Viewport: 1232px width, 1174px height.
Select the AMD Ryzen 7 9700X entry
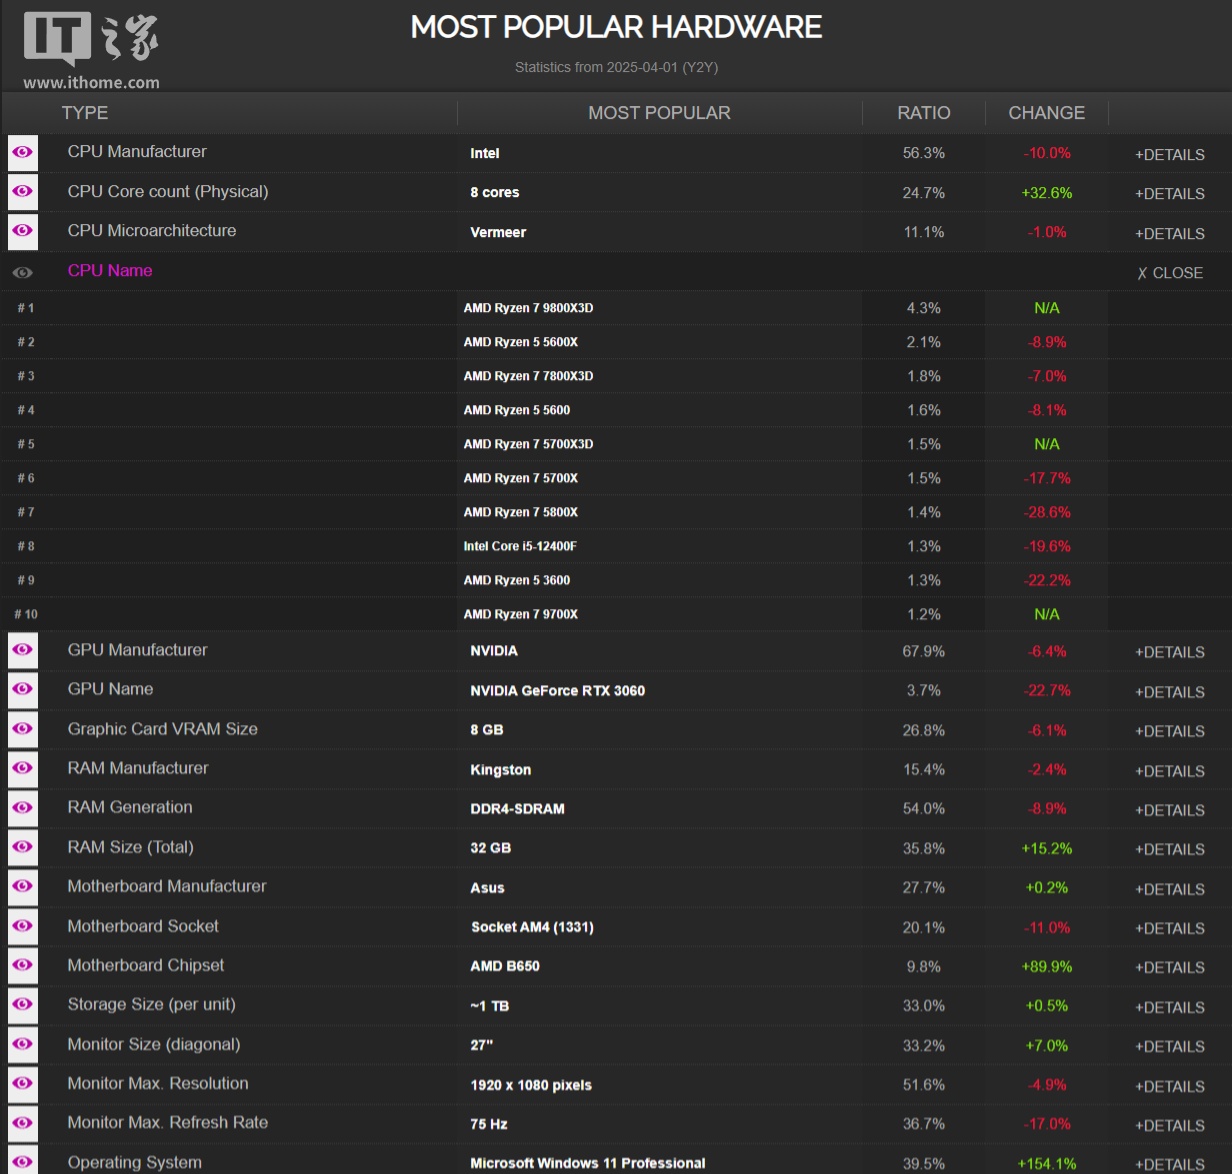[x=520, y=614]
